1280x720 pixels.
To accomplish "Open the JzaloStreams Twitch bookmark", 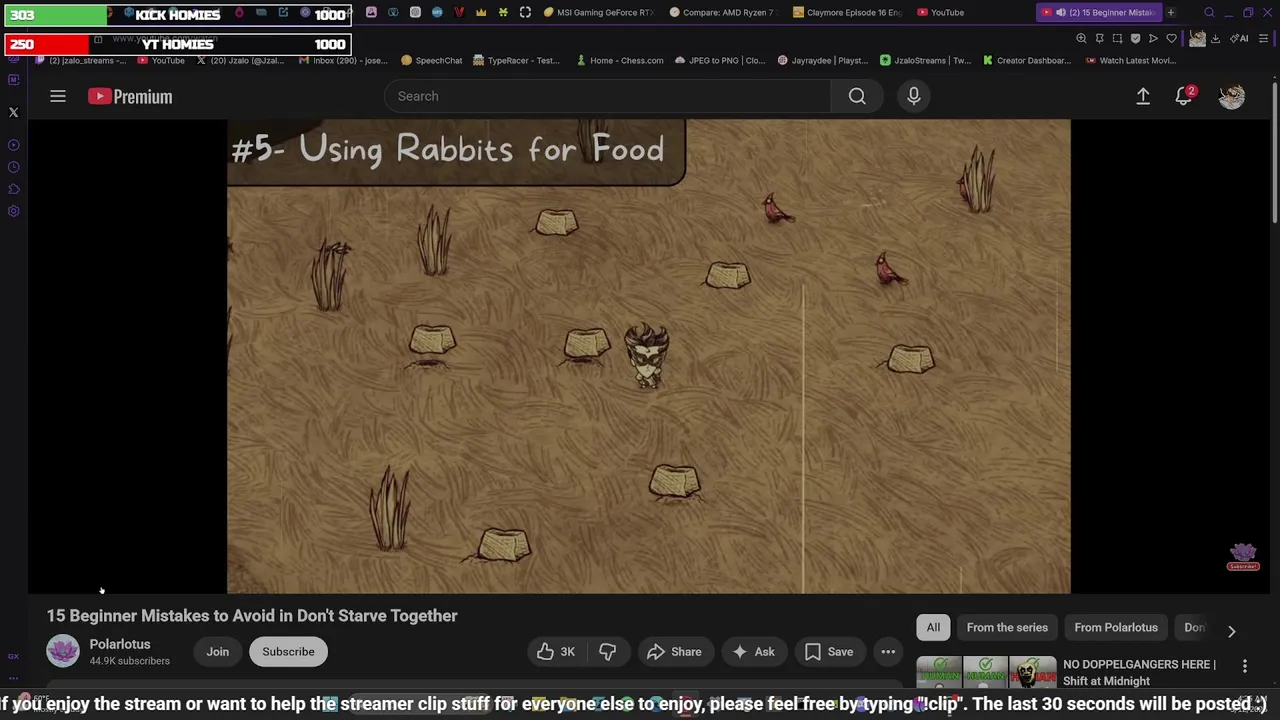I will pyautogui.click(x=925, y=60).
